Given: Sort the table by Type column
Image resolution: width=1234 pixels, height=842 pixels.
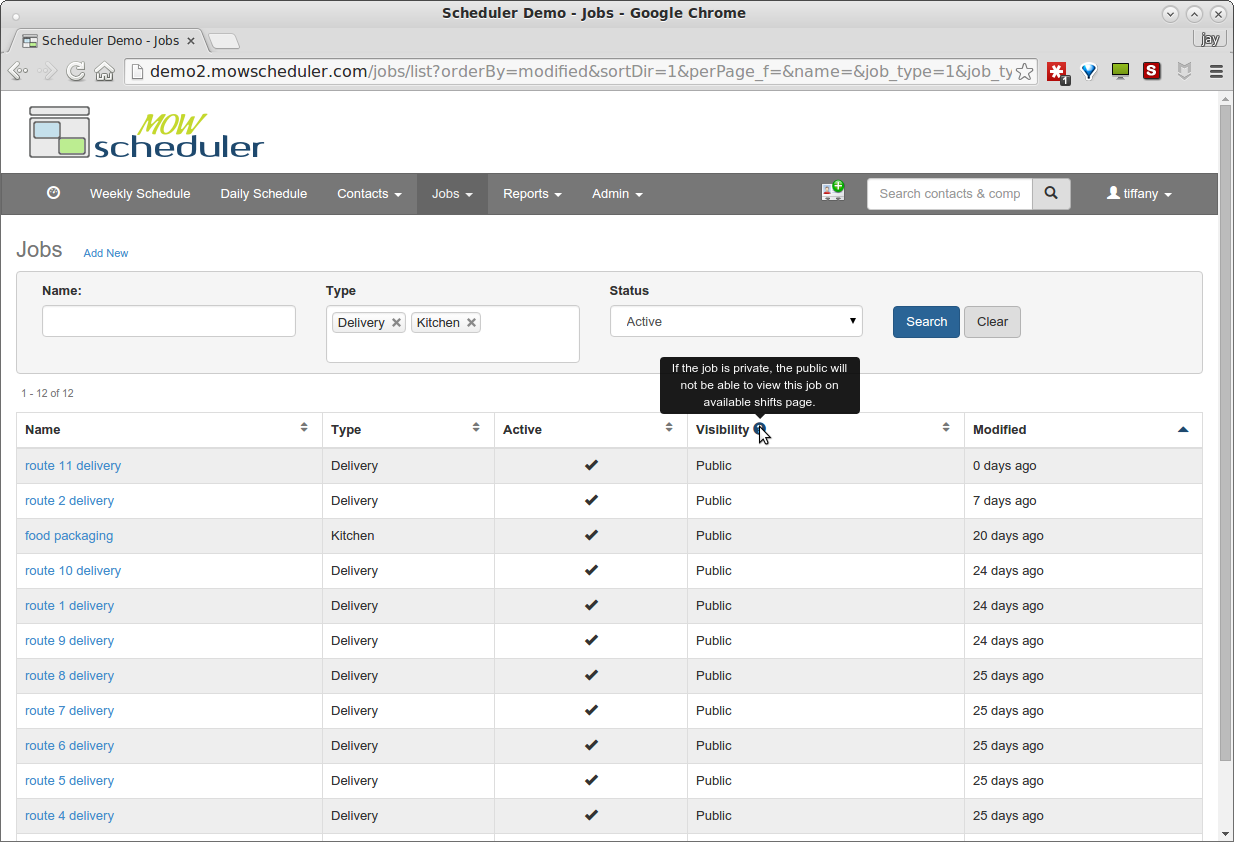Looking at the screenshot, I should [476, 428].
